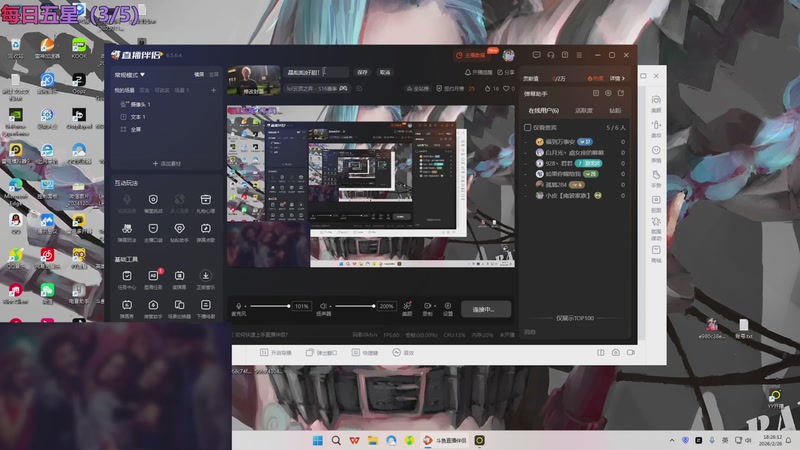Open 设置 settings in the bottom bar

click(x=447, y=309)
